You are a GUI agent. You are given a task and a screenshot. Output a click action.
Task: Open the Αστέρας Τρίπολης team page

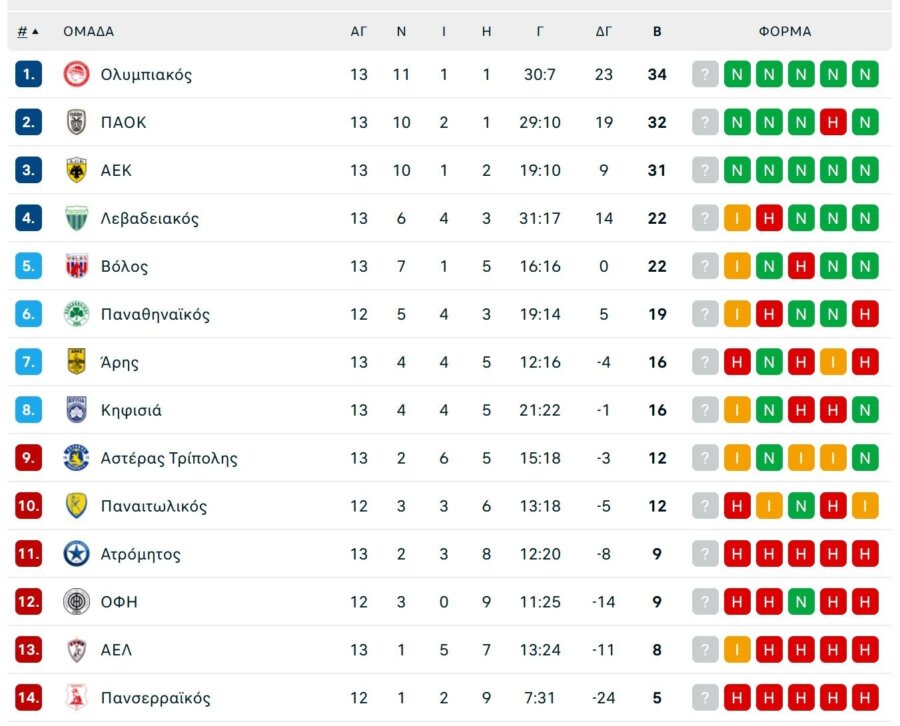click(x=169, y=458)
